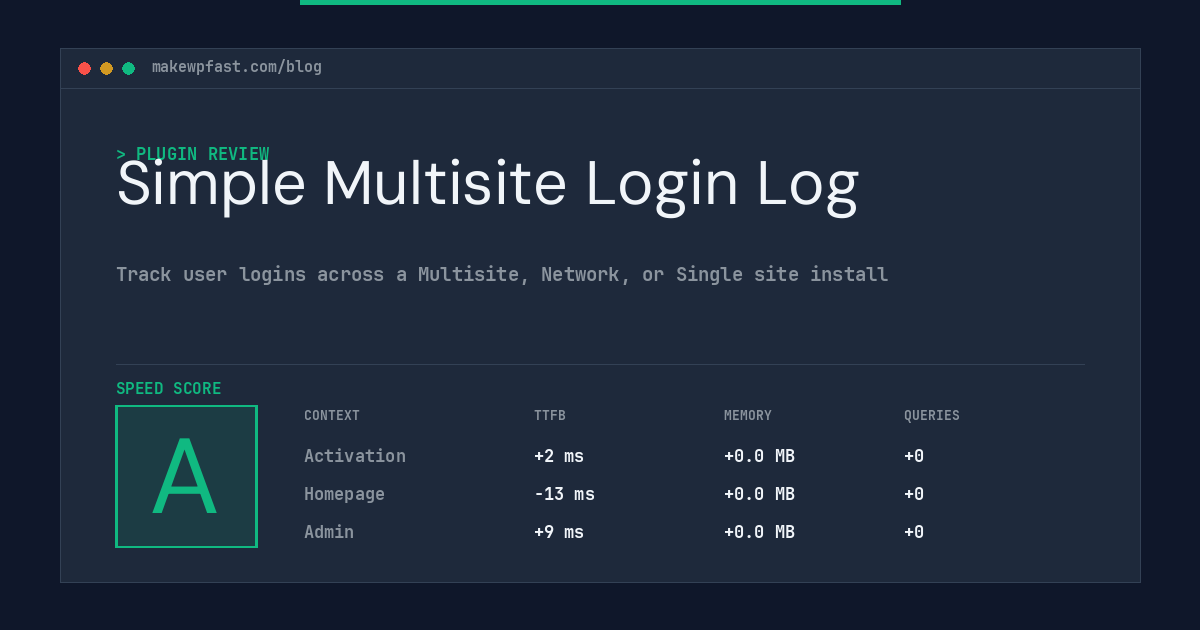Click the yellow window dot
The image size is (1200, 630).
106,68
